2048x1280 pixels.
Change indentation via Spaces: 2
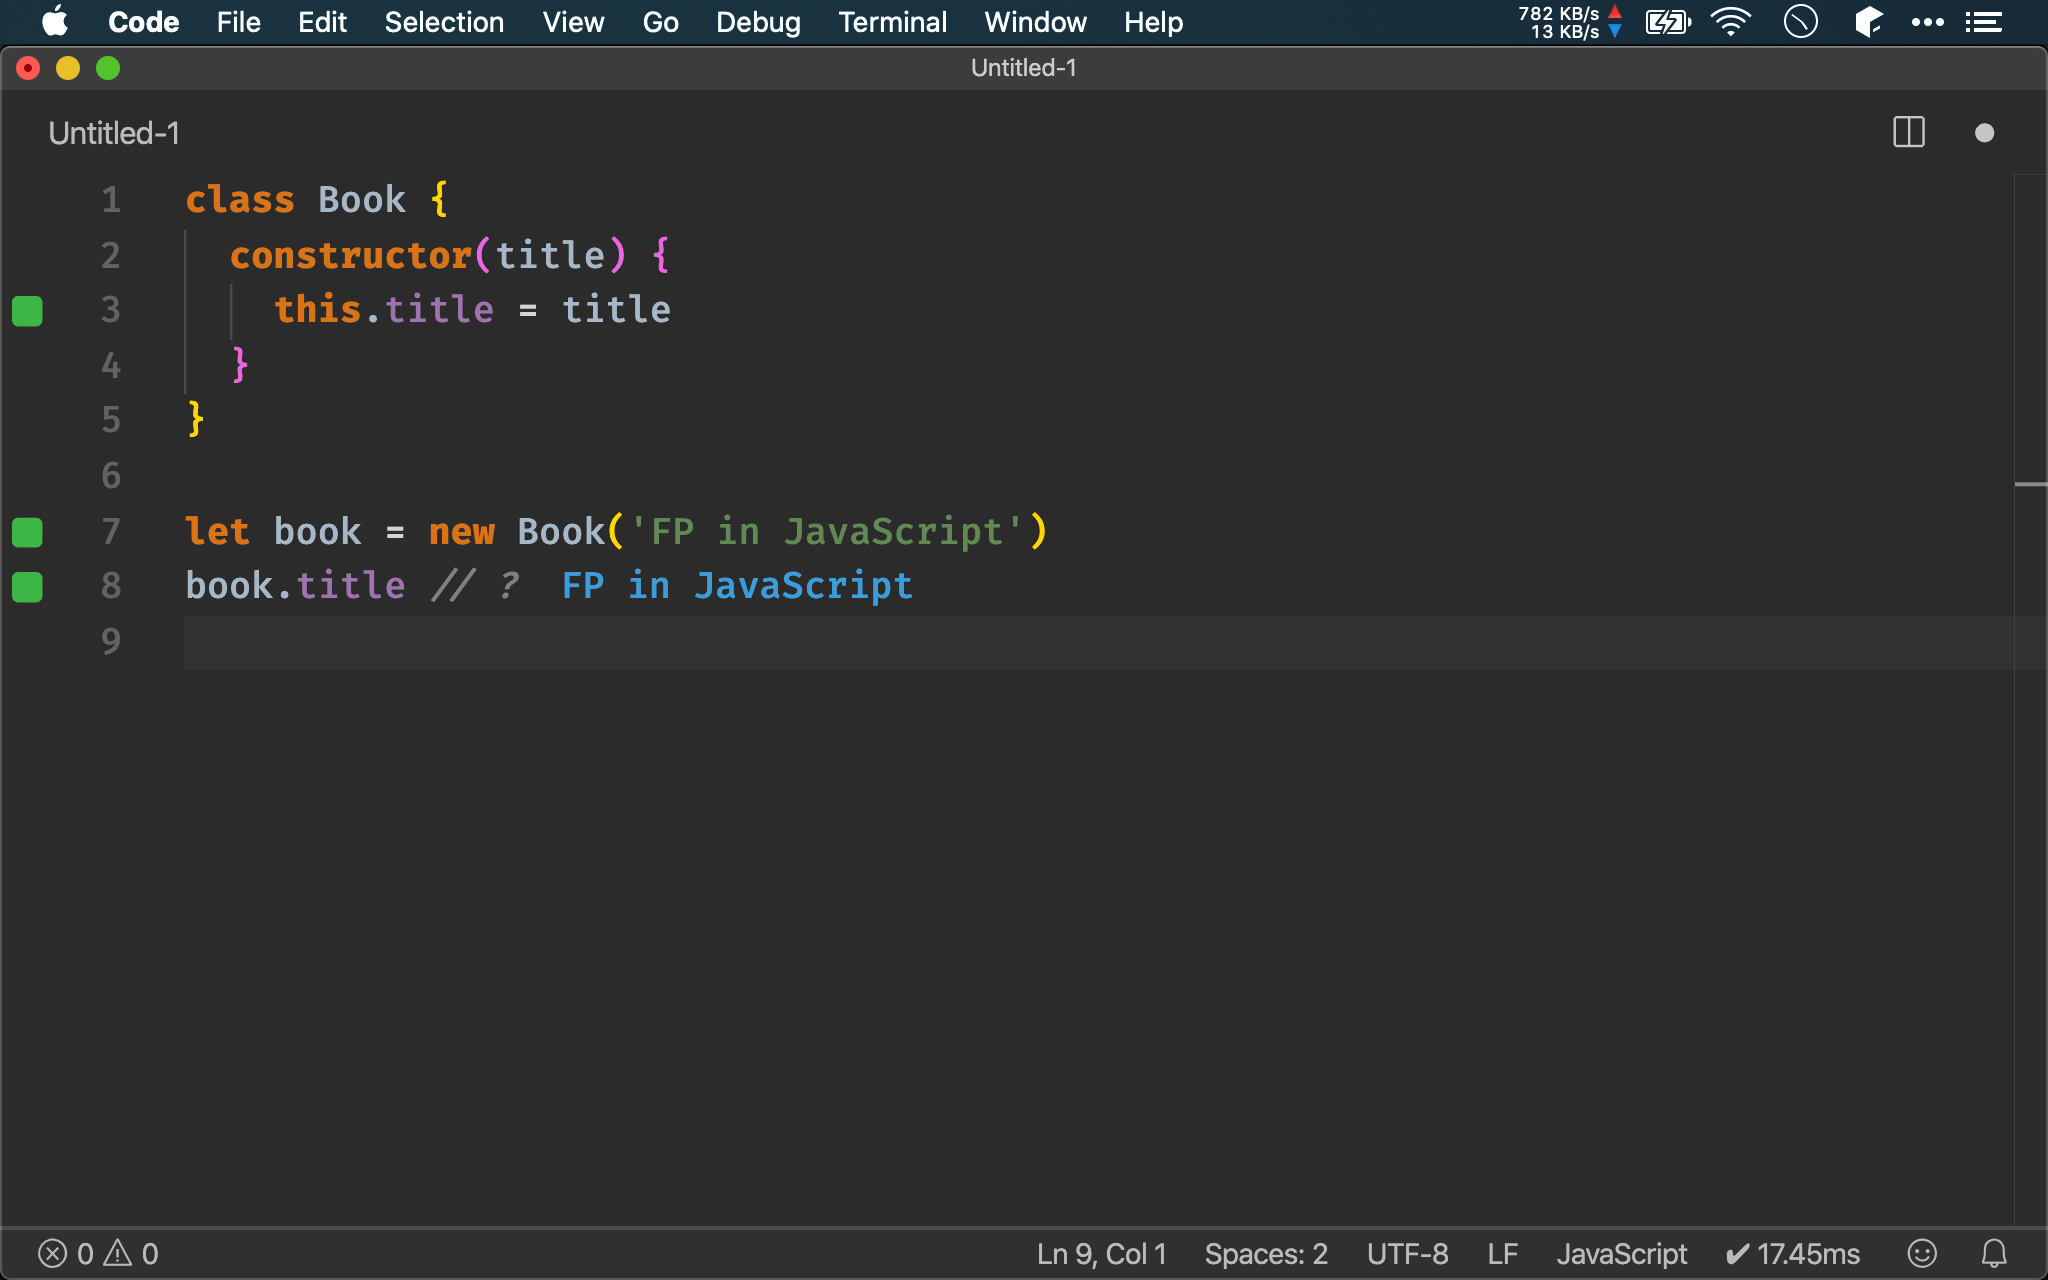(x=1265, y=1253)
